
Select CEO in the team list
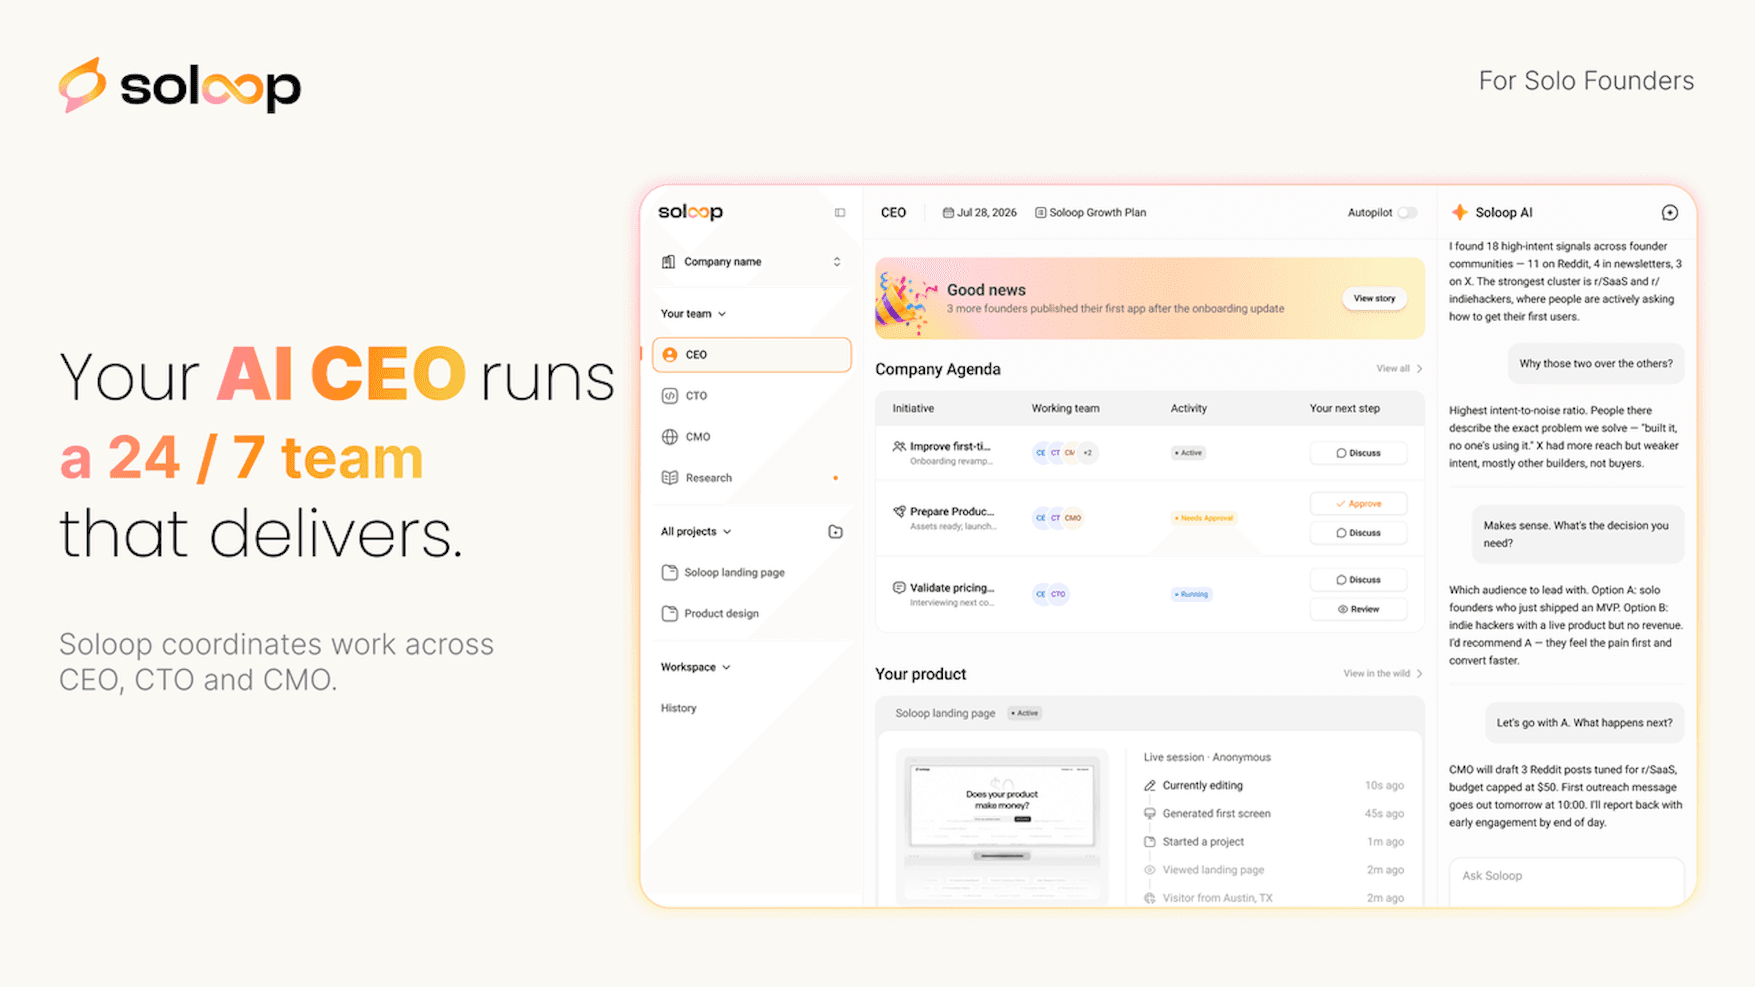pos(752,355)
